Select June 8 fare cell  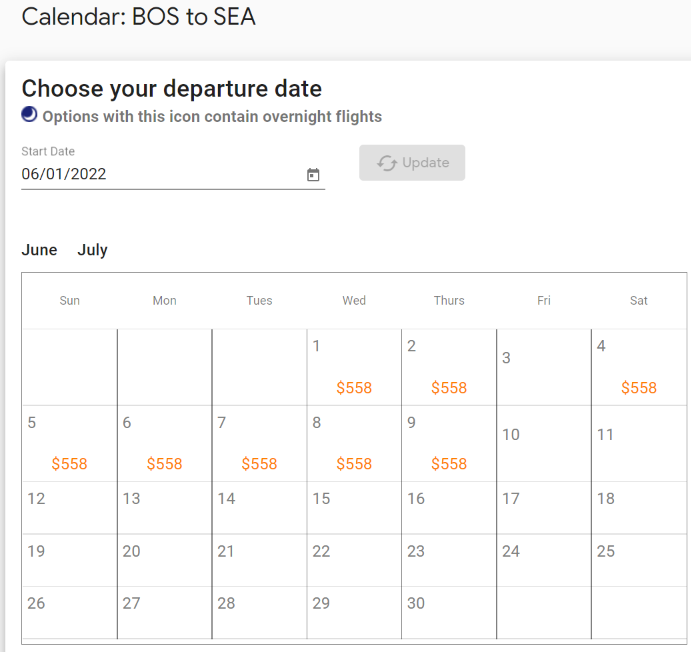354,443
